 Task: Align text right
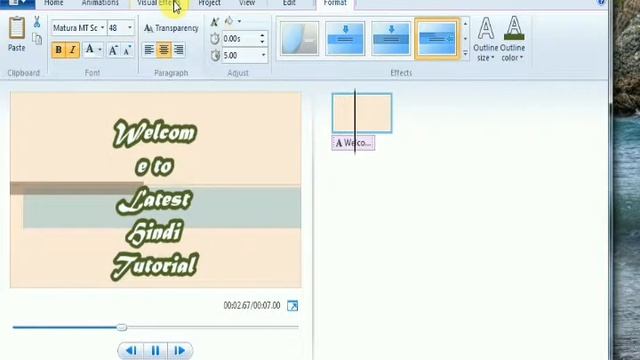pyautogui.click(x=178, y=50)
